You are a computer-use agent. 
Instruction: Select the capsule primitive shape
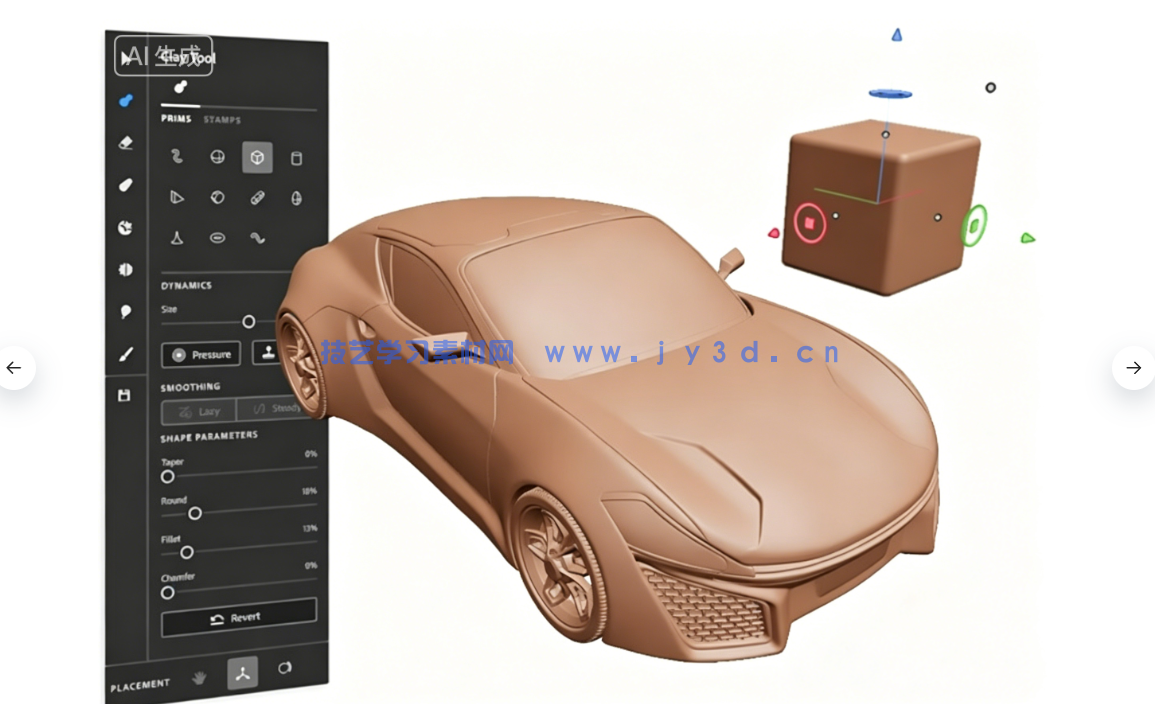point(257,197)
